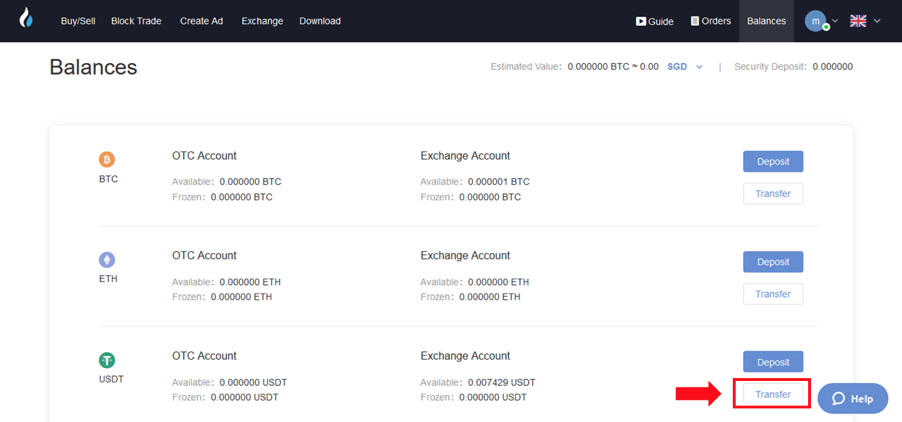
Task: Open Orders from the top bar
Action: [x=711, y=21]
